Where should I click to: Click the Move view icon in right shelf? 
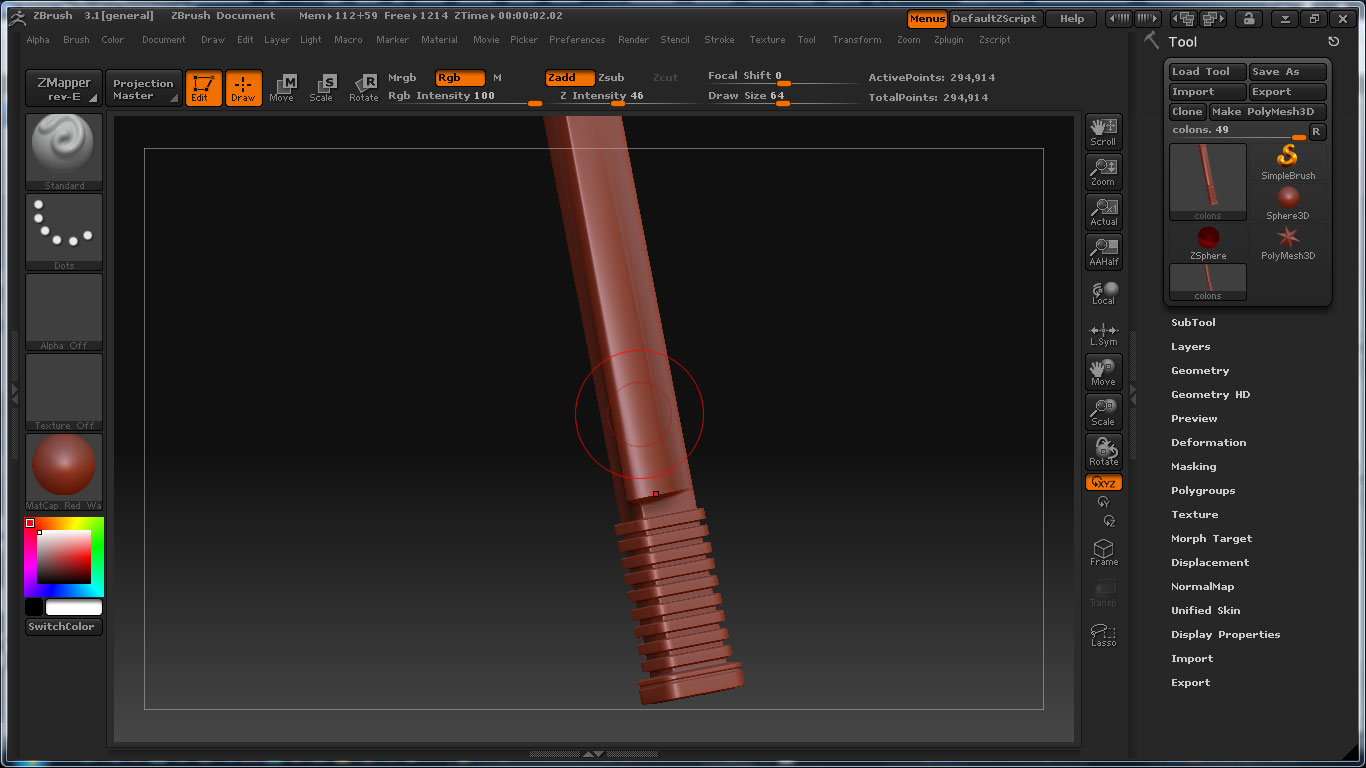coord(1103,372)
